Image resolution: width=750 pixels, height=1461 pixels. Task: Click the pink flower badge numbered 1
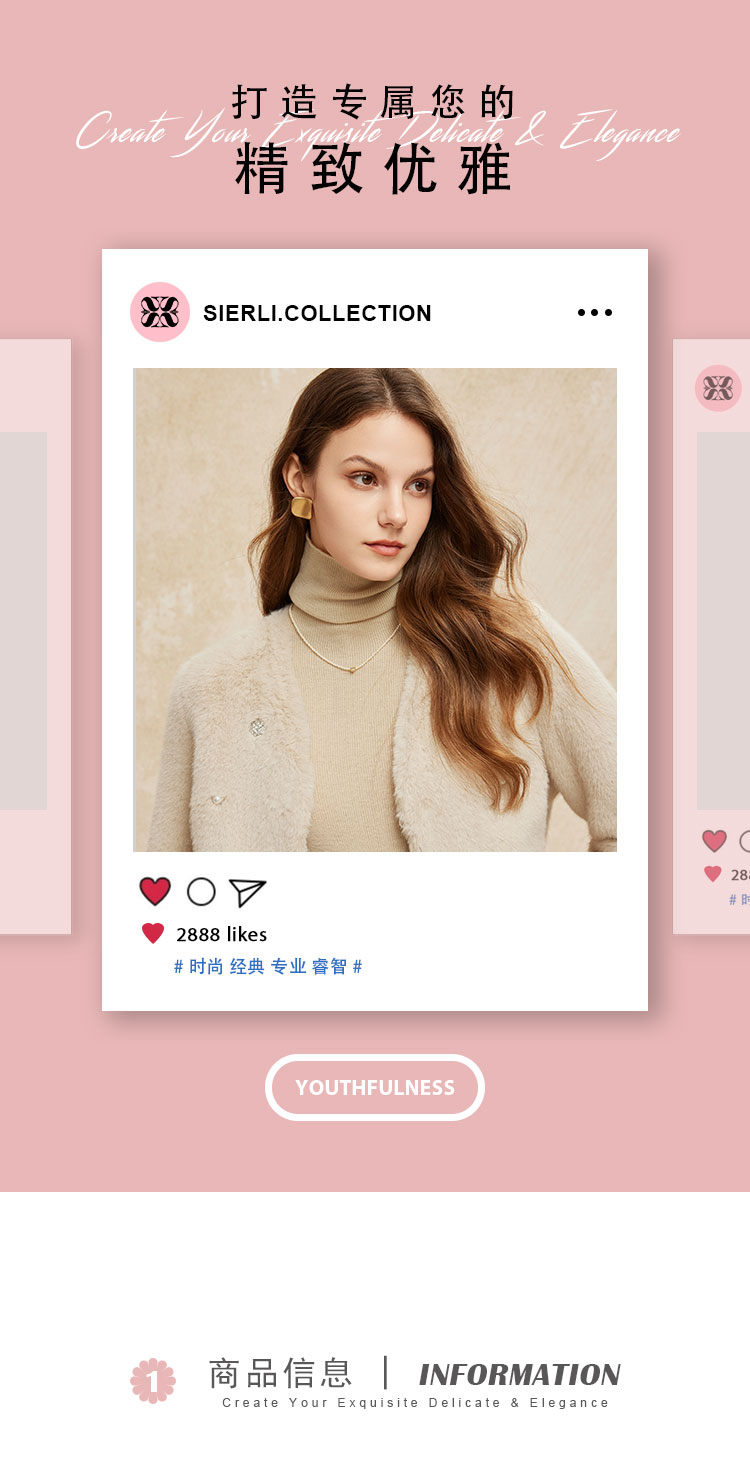click(153, 1381)
